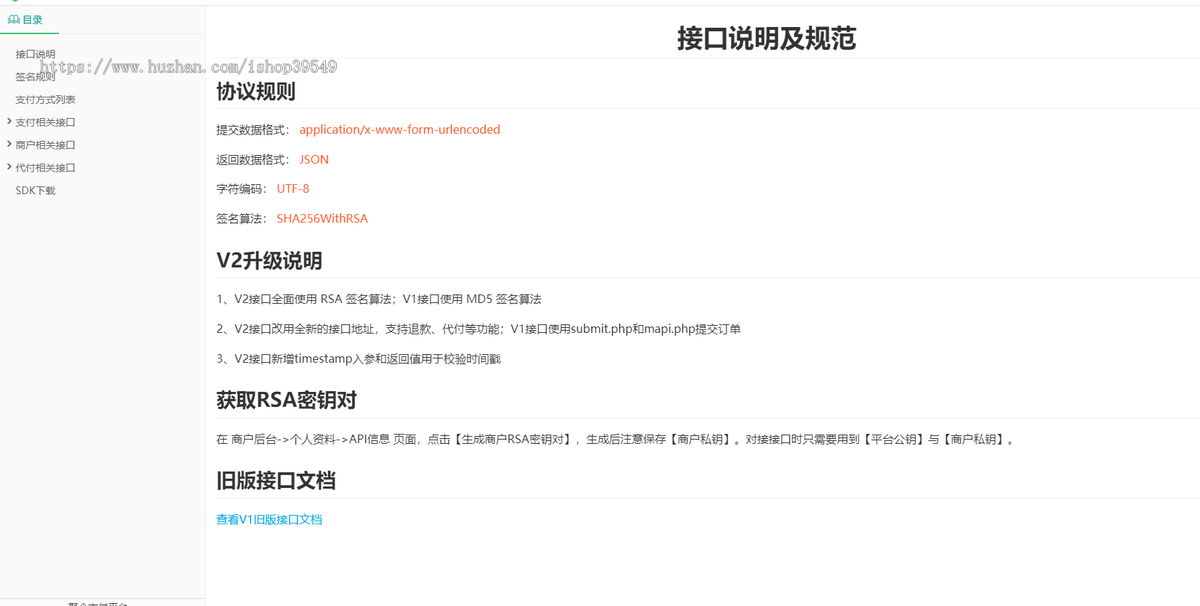The height and width of the screenshot is (606, 1200).
Task: Click the 商户后台 API信息 instruction paragraph
Action: tap(616, 440)
